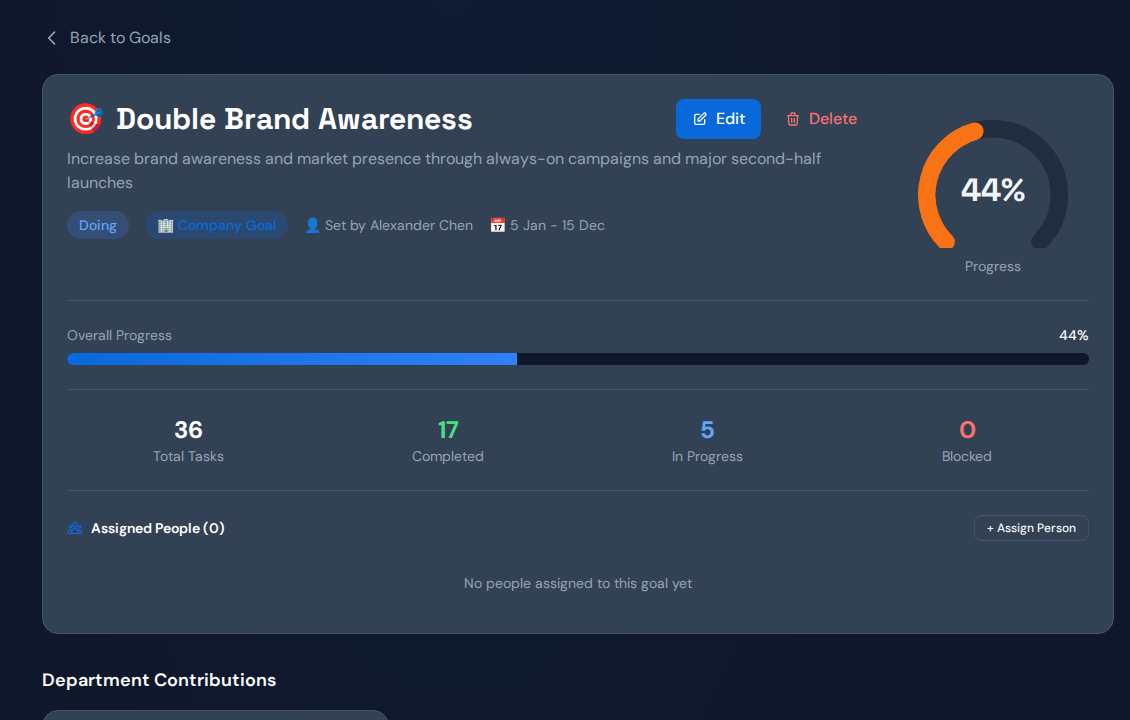The width and height of the screenshot is (1130, 720).
Task: Click the 17 Completed tasks stat
Action: tap(448, 441)
